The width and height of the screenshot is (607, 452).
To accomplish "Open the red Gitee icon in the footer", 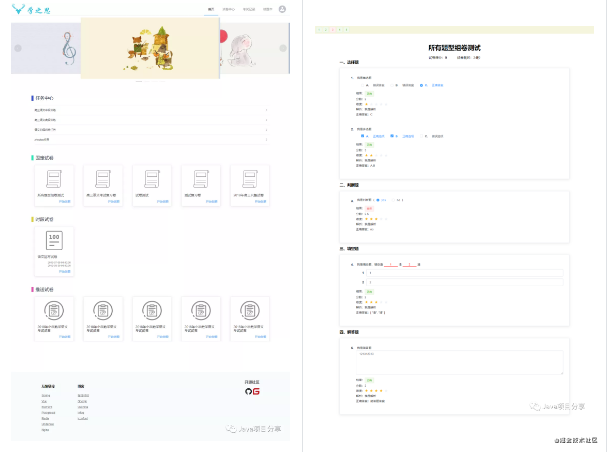I will [x=256, y=392].
